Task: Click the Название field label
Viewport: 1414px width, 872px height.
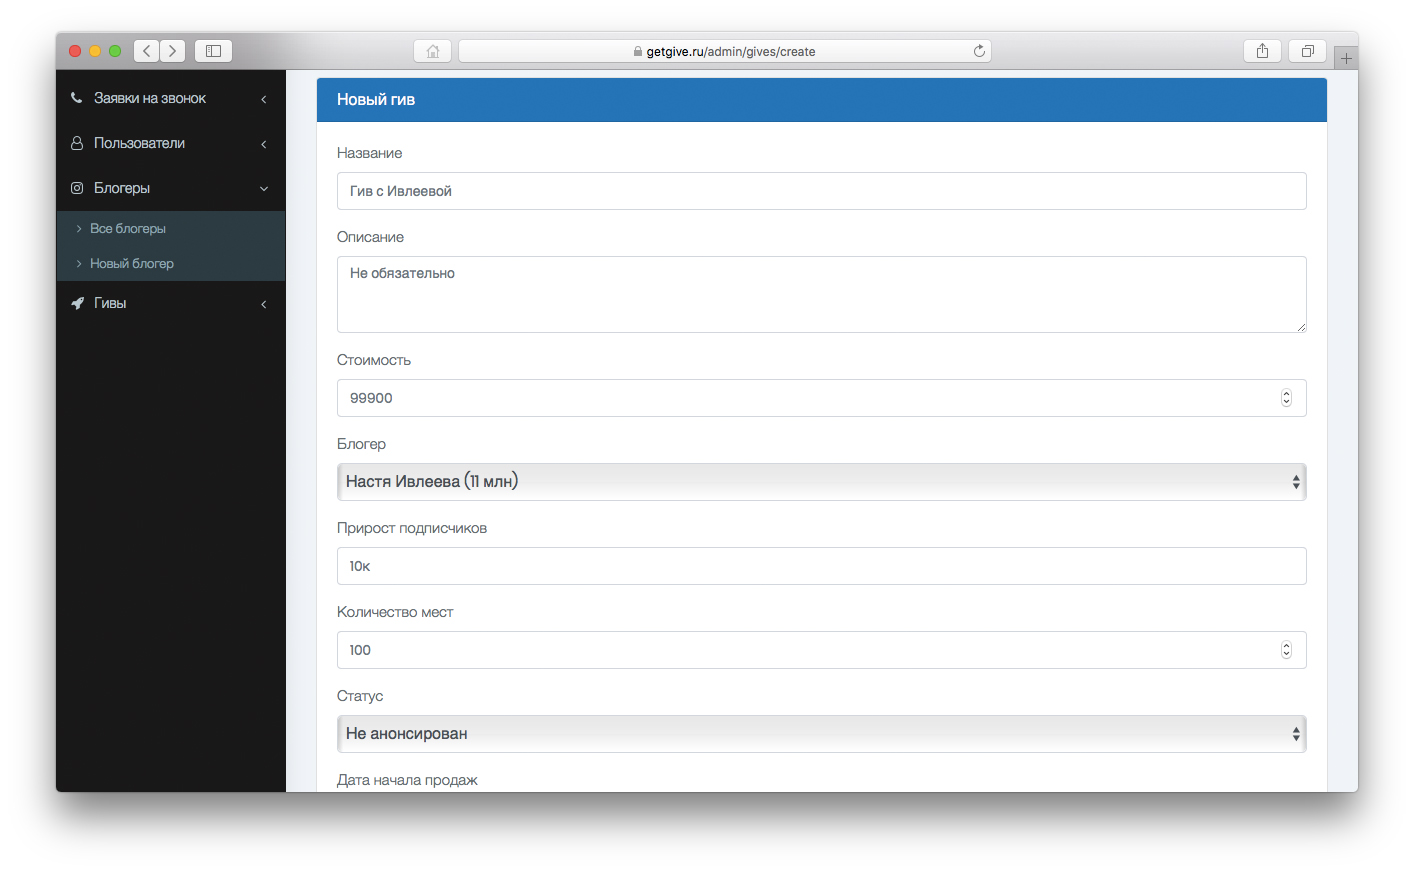Action: pyautogui.click(x=369, y=153)
